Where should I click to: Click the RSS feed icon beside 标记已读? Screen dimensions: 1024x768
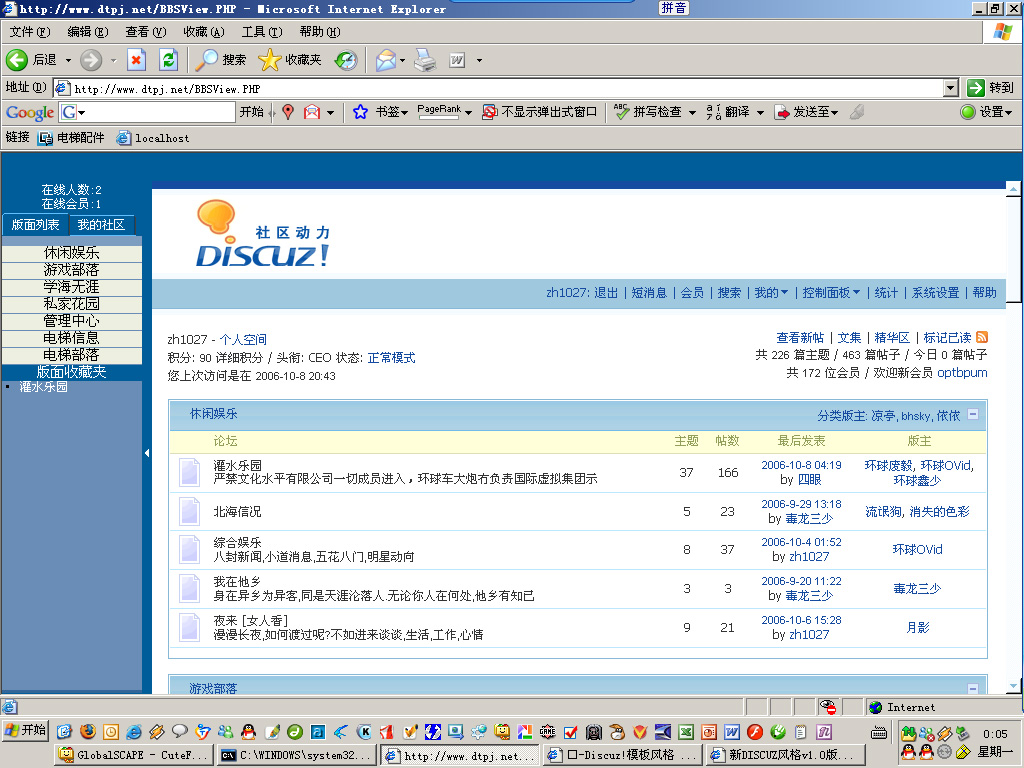coord(982,337)
